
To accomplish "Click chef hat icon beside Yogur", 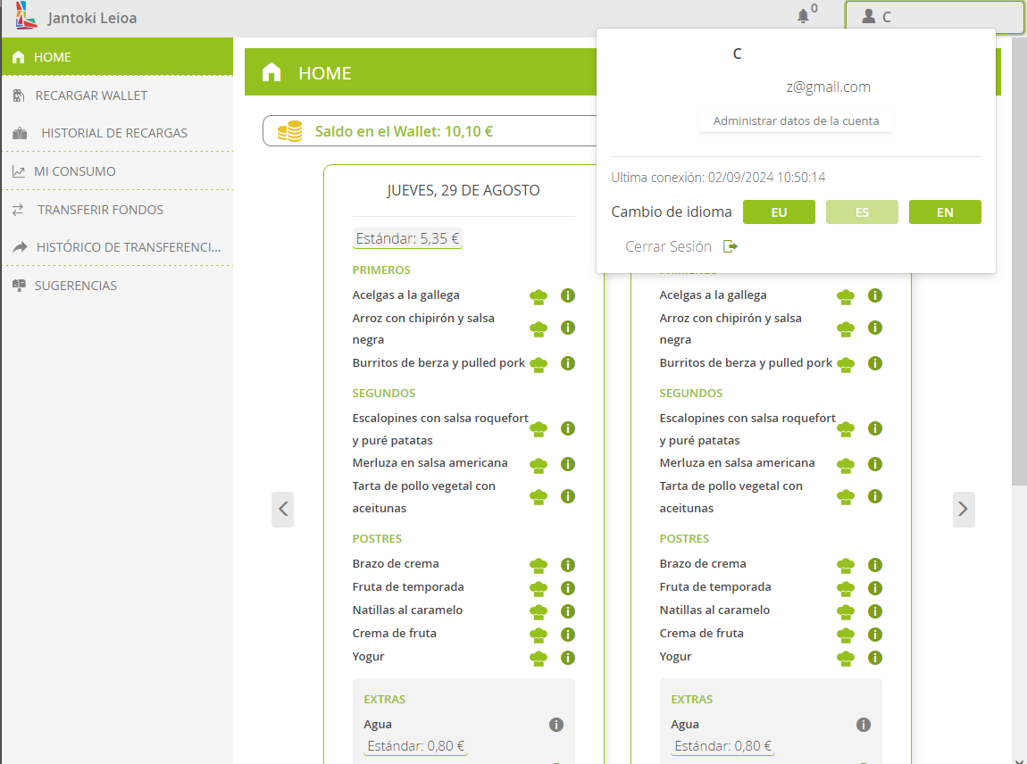I will click(539, 658).
